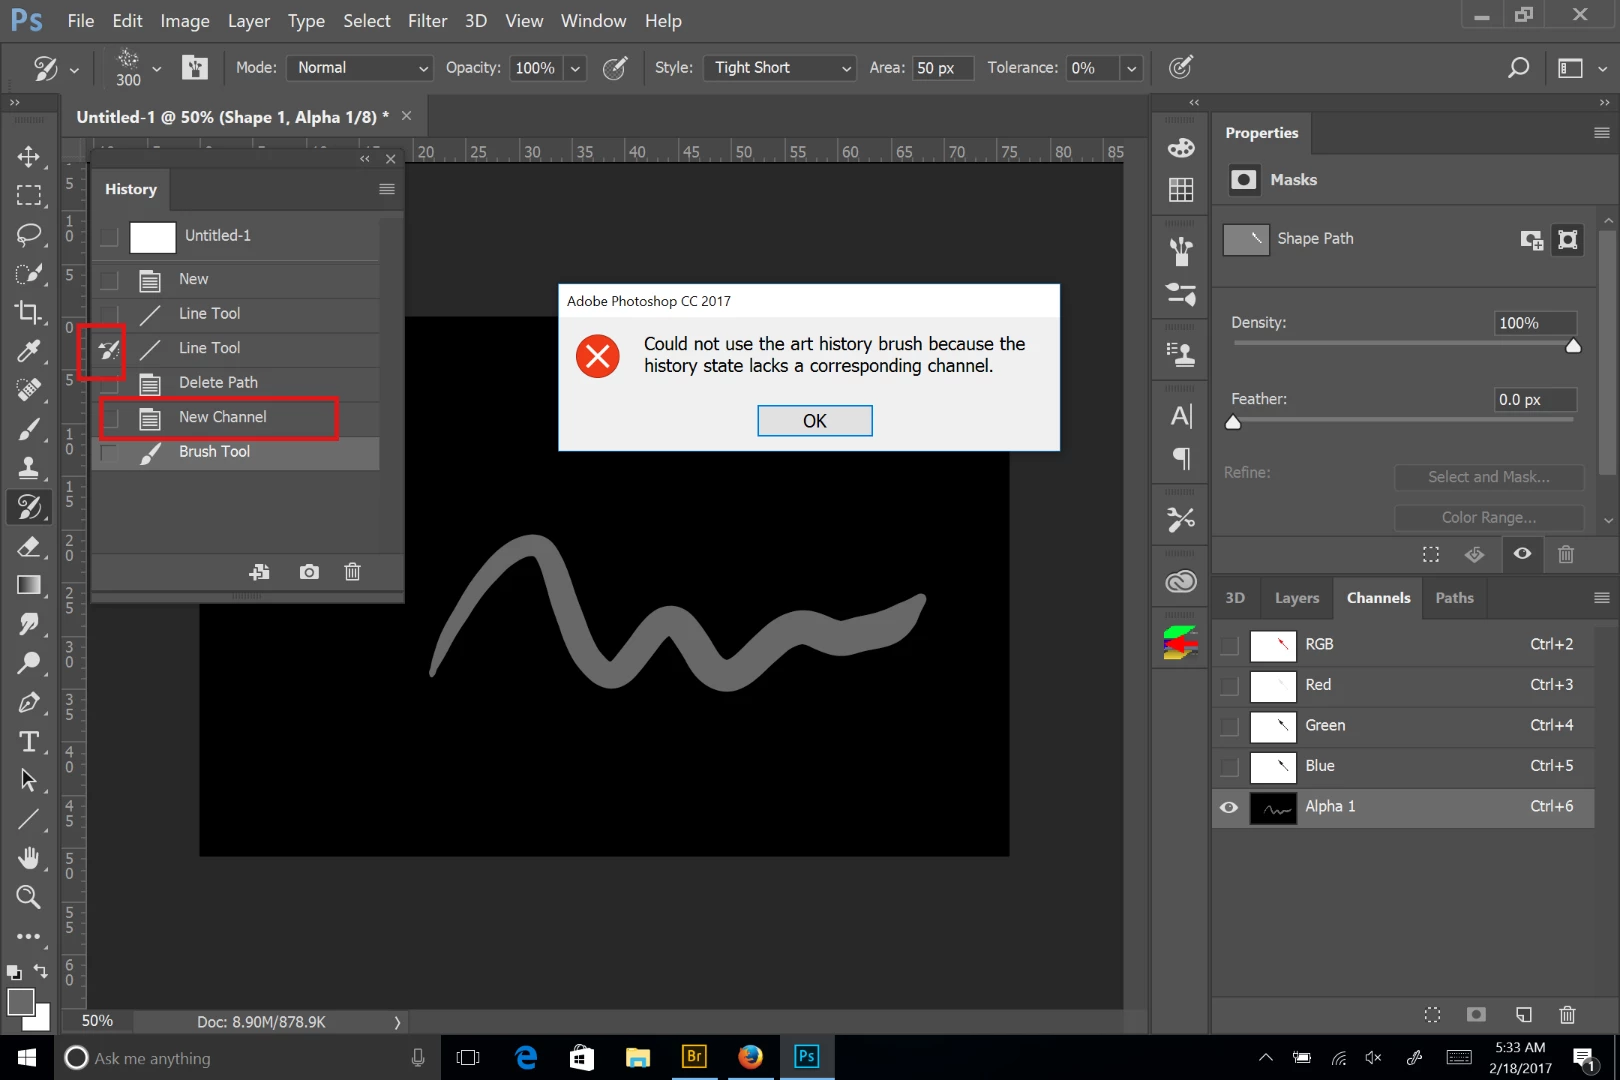Set history brush source to Delete Path
Image resolution: width=1620 pixels, height=1080 pixels.
coord(109,383)
